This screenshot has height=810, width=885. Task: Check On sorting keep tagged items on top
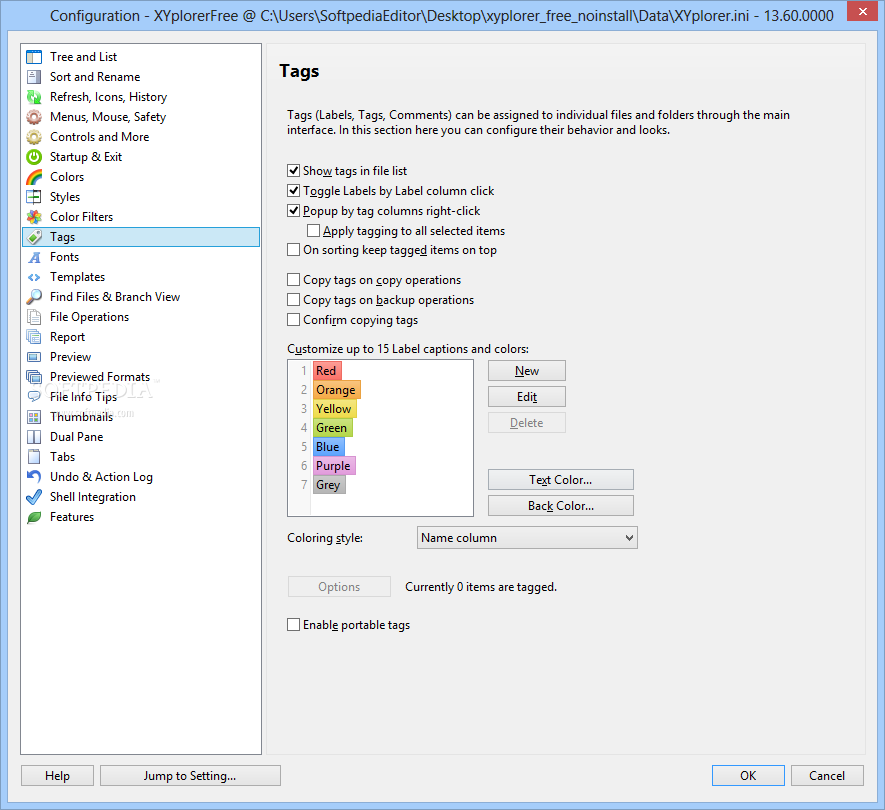point(293,249)
